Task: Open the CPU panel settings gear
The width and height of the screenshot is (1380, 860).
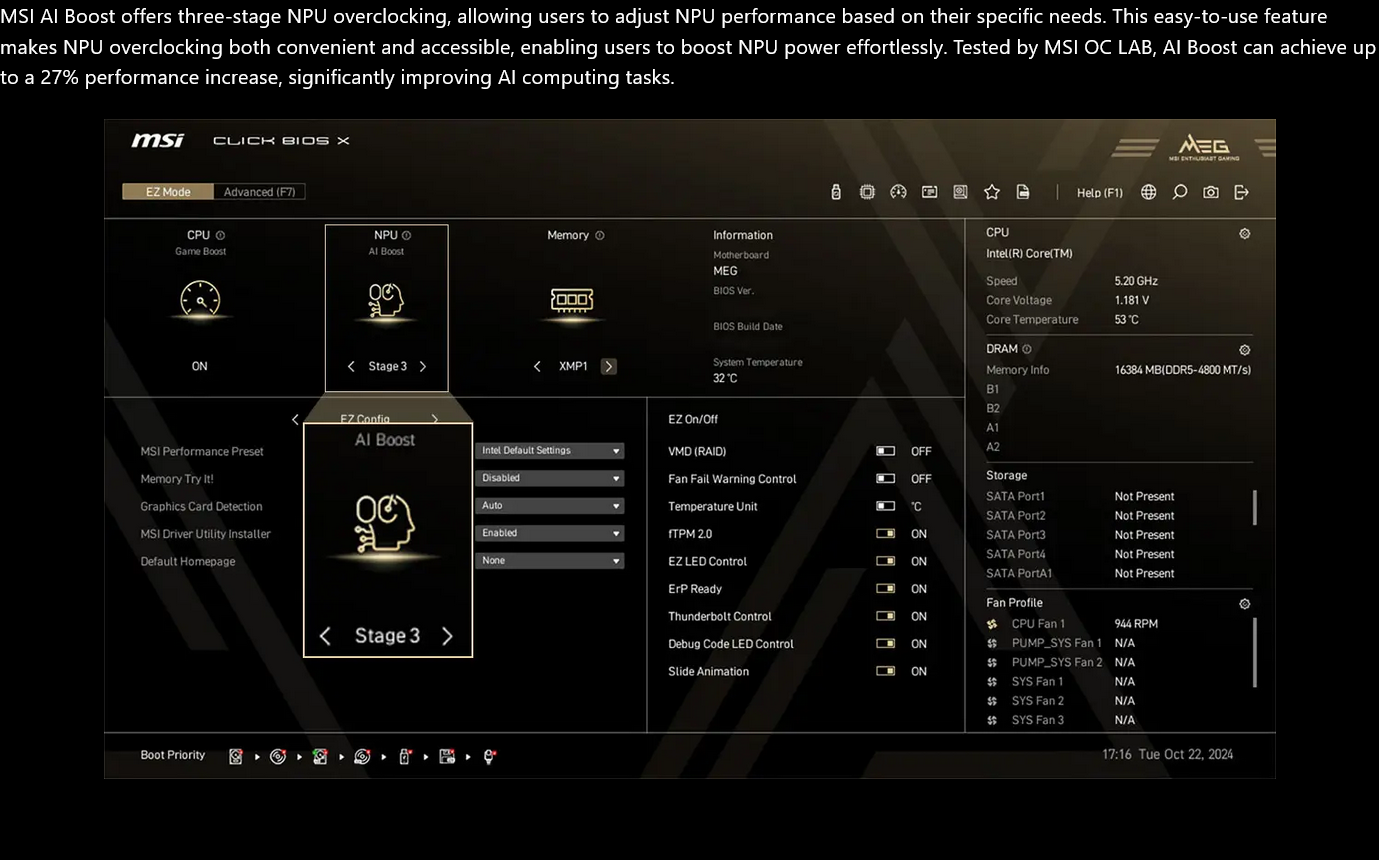Action: (x=1244, y=234)
